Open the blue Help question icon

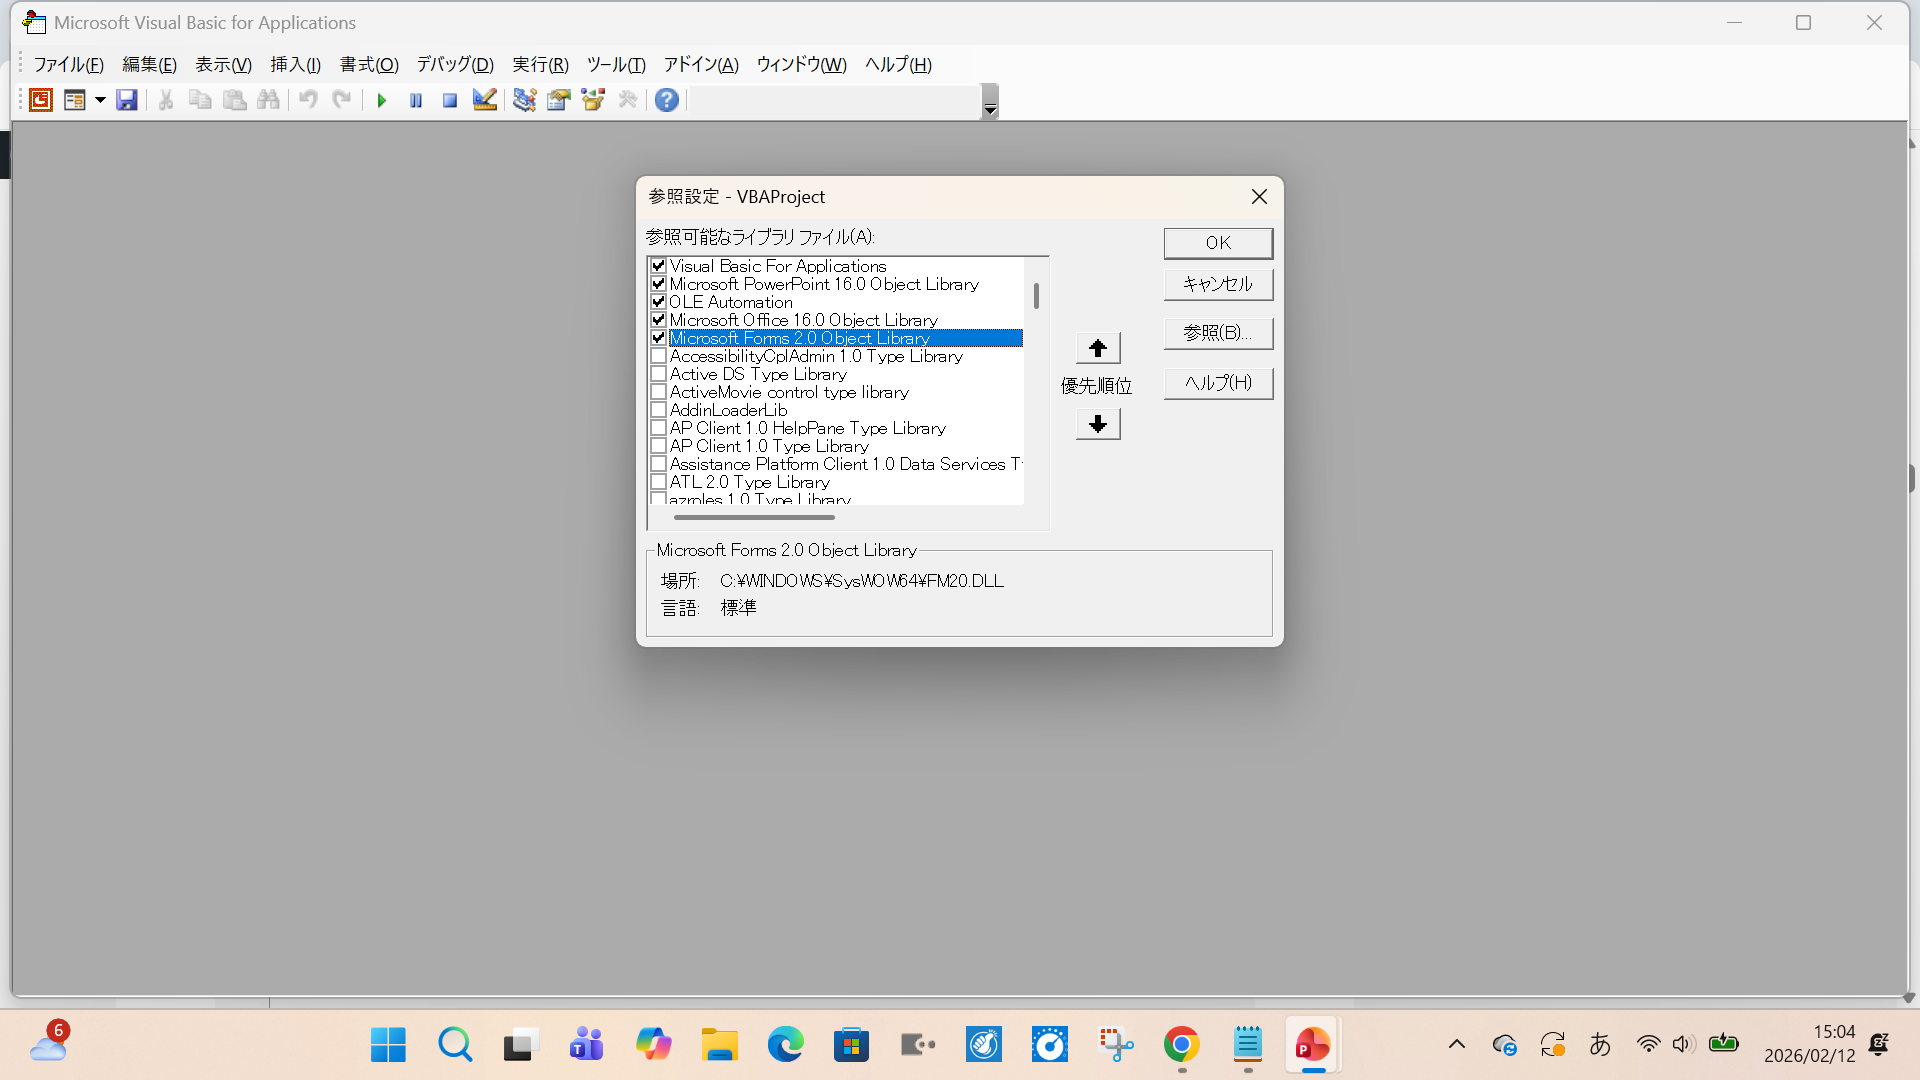pos(667,100)
